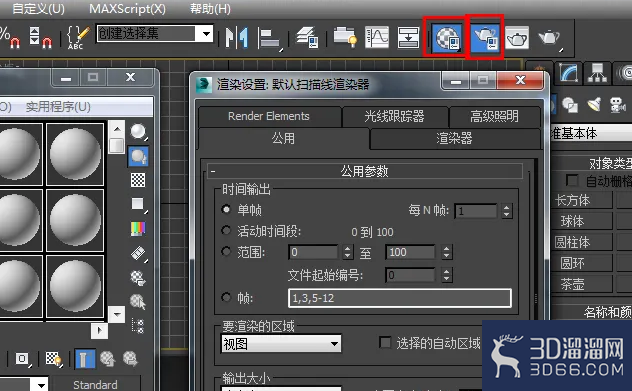Image resolution: width=632 pixels, height=391 pixels.
Task: Open Curve Editor toolbar icon
Action: pyautogui.click(x=377, y=37)
